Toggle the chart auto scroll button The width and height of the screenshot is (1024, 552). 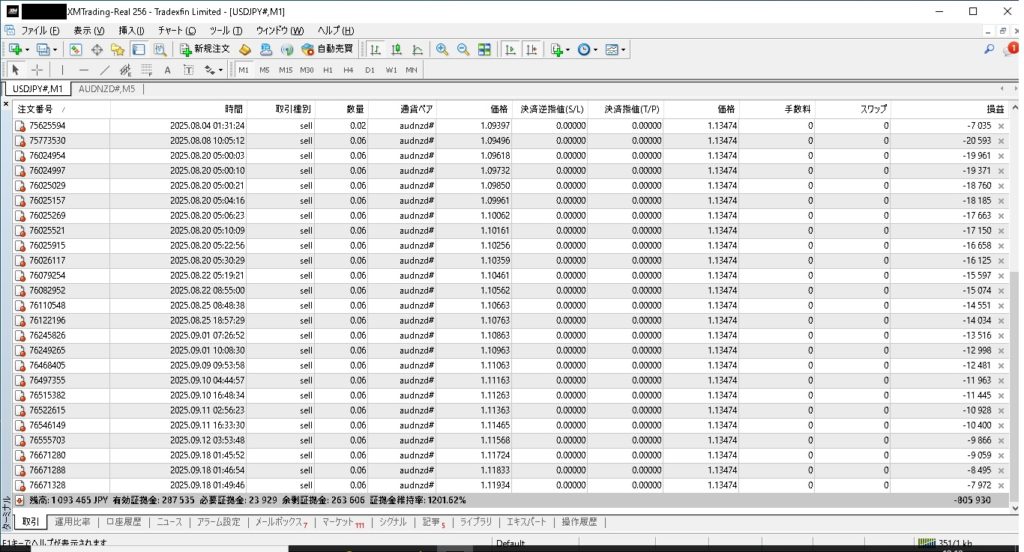(x=510, y=49)
